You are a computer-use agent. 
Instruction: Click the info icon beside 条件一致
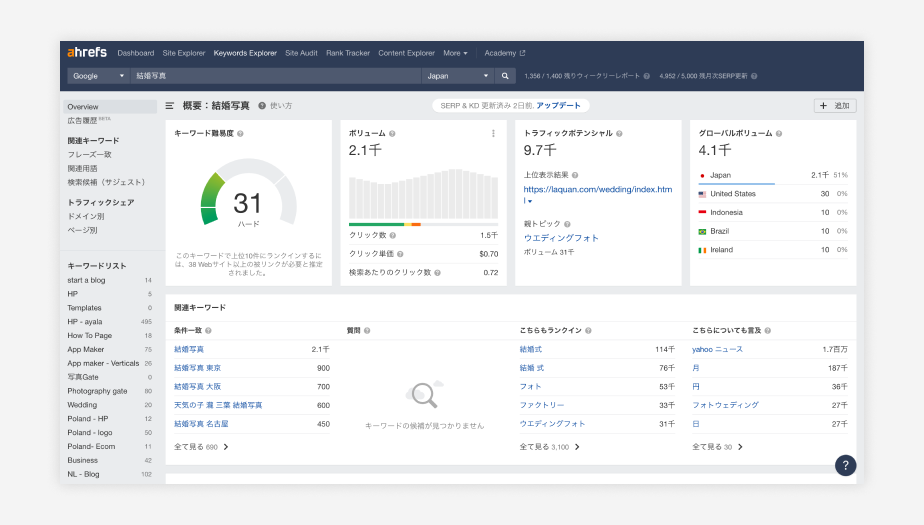208,331
